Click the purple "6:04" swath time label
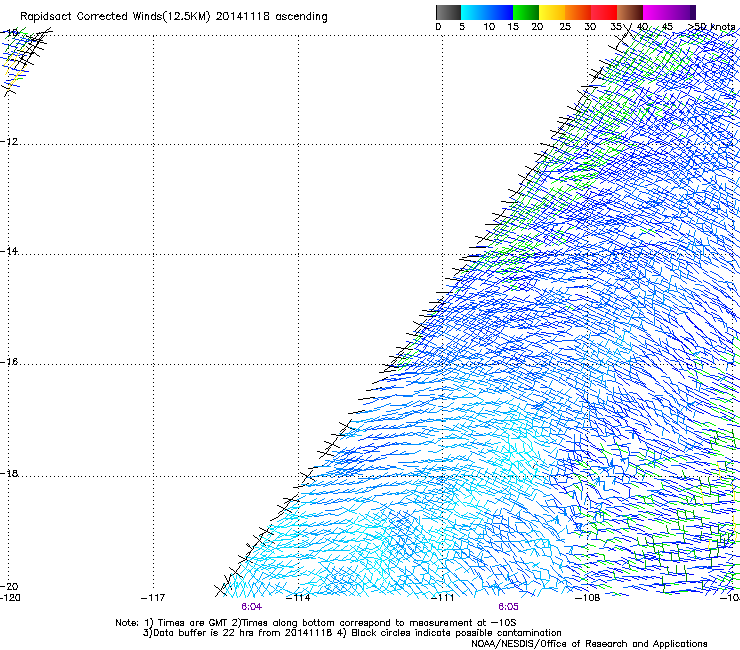 (x=252, y=607)
